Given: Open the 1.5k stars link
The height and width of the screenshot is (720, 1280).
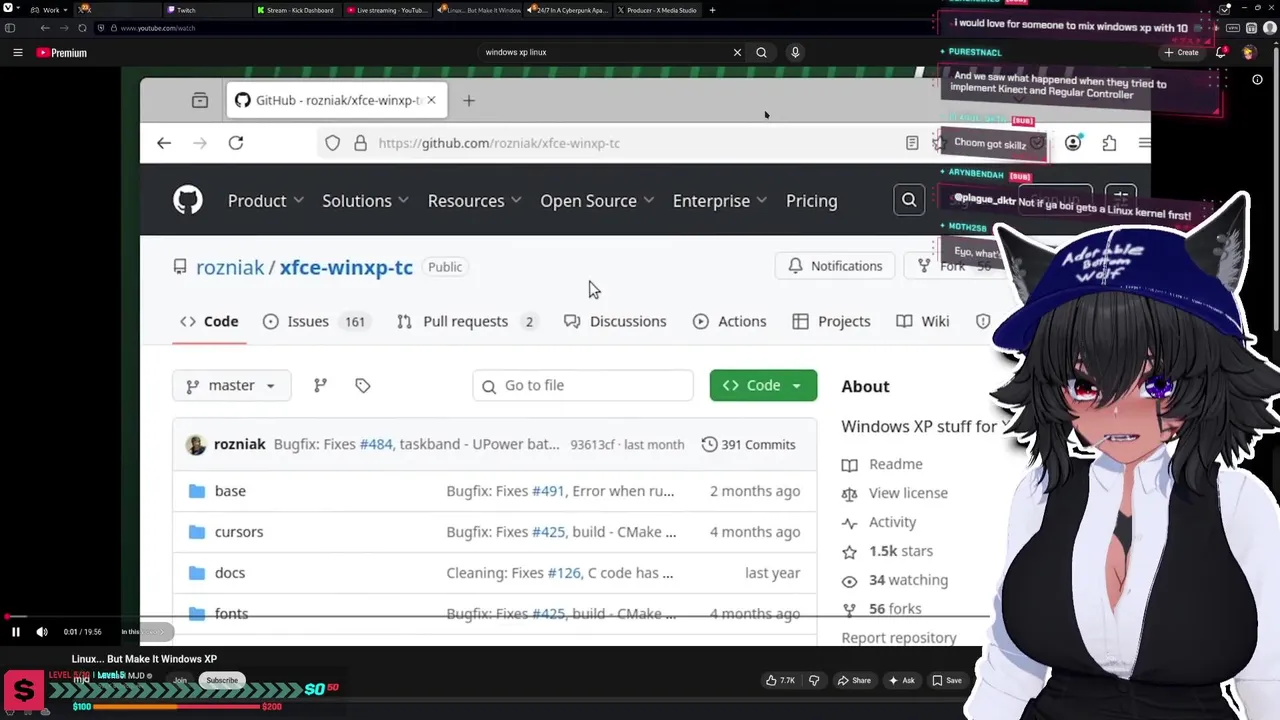Looking at the screenshot, I should (x=887, y=551).
